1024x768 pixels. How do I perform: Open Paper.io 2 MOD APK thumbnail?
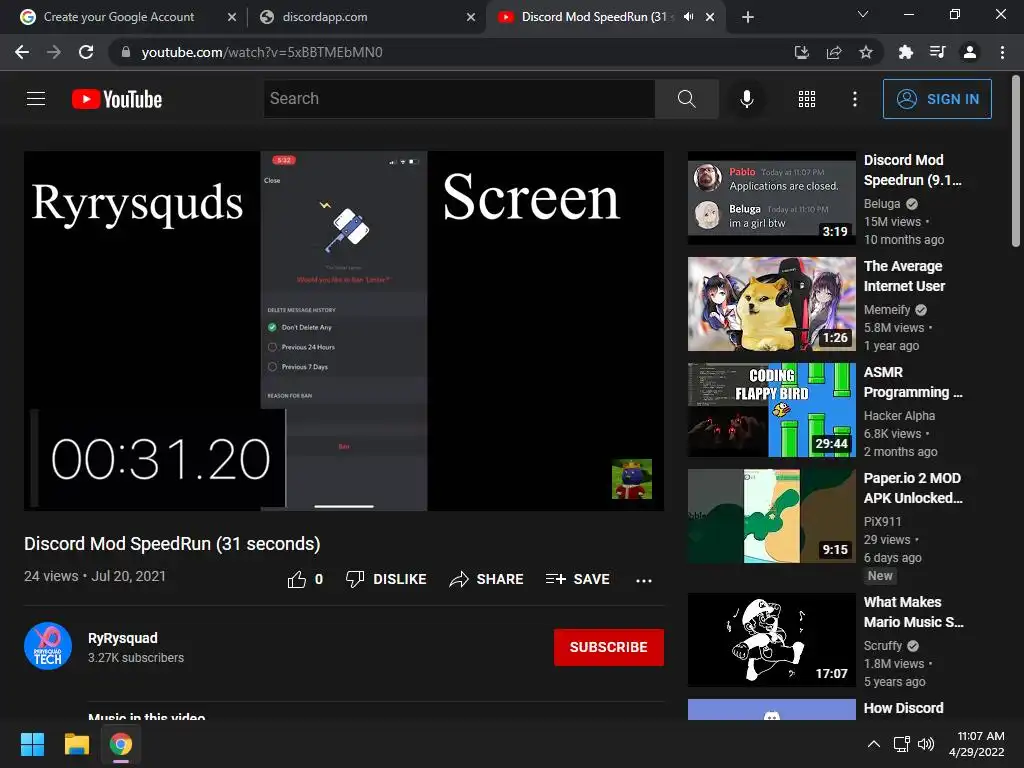(771, 516)
